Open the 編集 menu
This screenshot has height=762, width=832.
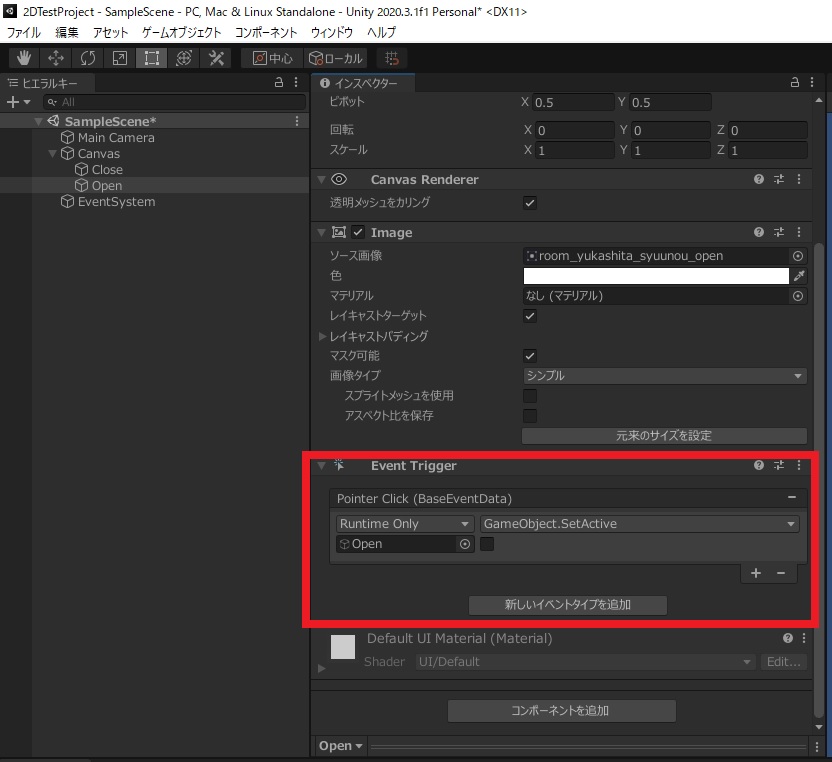point(67,32)
